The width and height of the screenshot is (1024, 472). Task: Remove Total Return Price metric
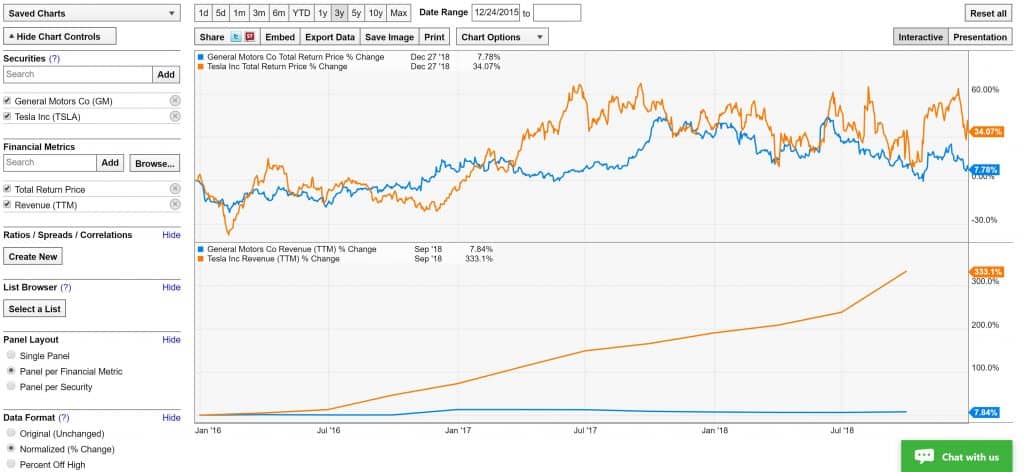point(175,189)
